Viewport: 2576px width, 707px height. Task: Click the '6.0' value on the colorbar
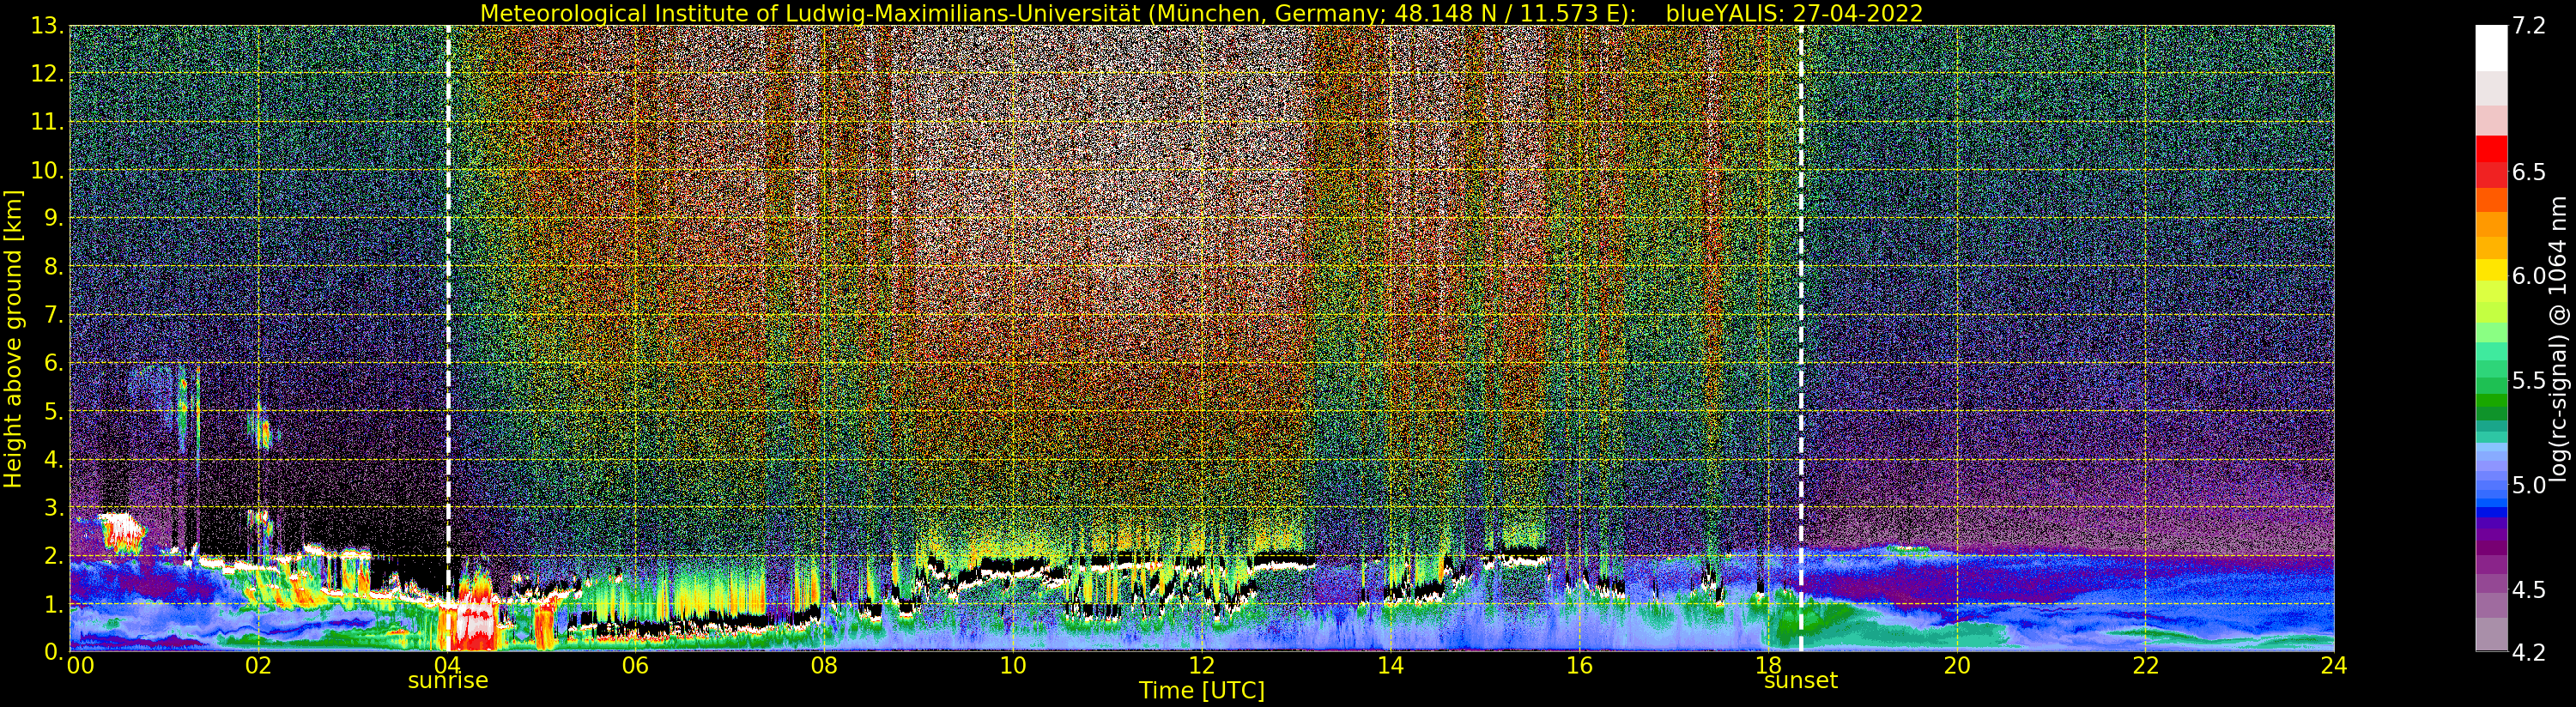click(2529, 276)
